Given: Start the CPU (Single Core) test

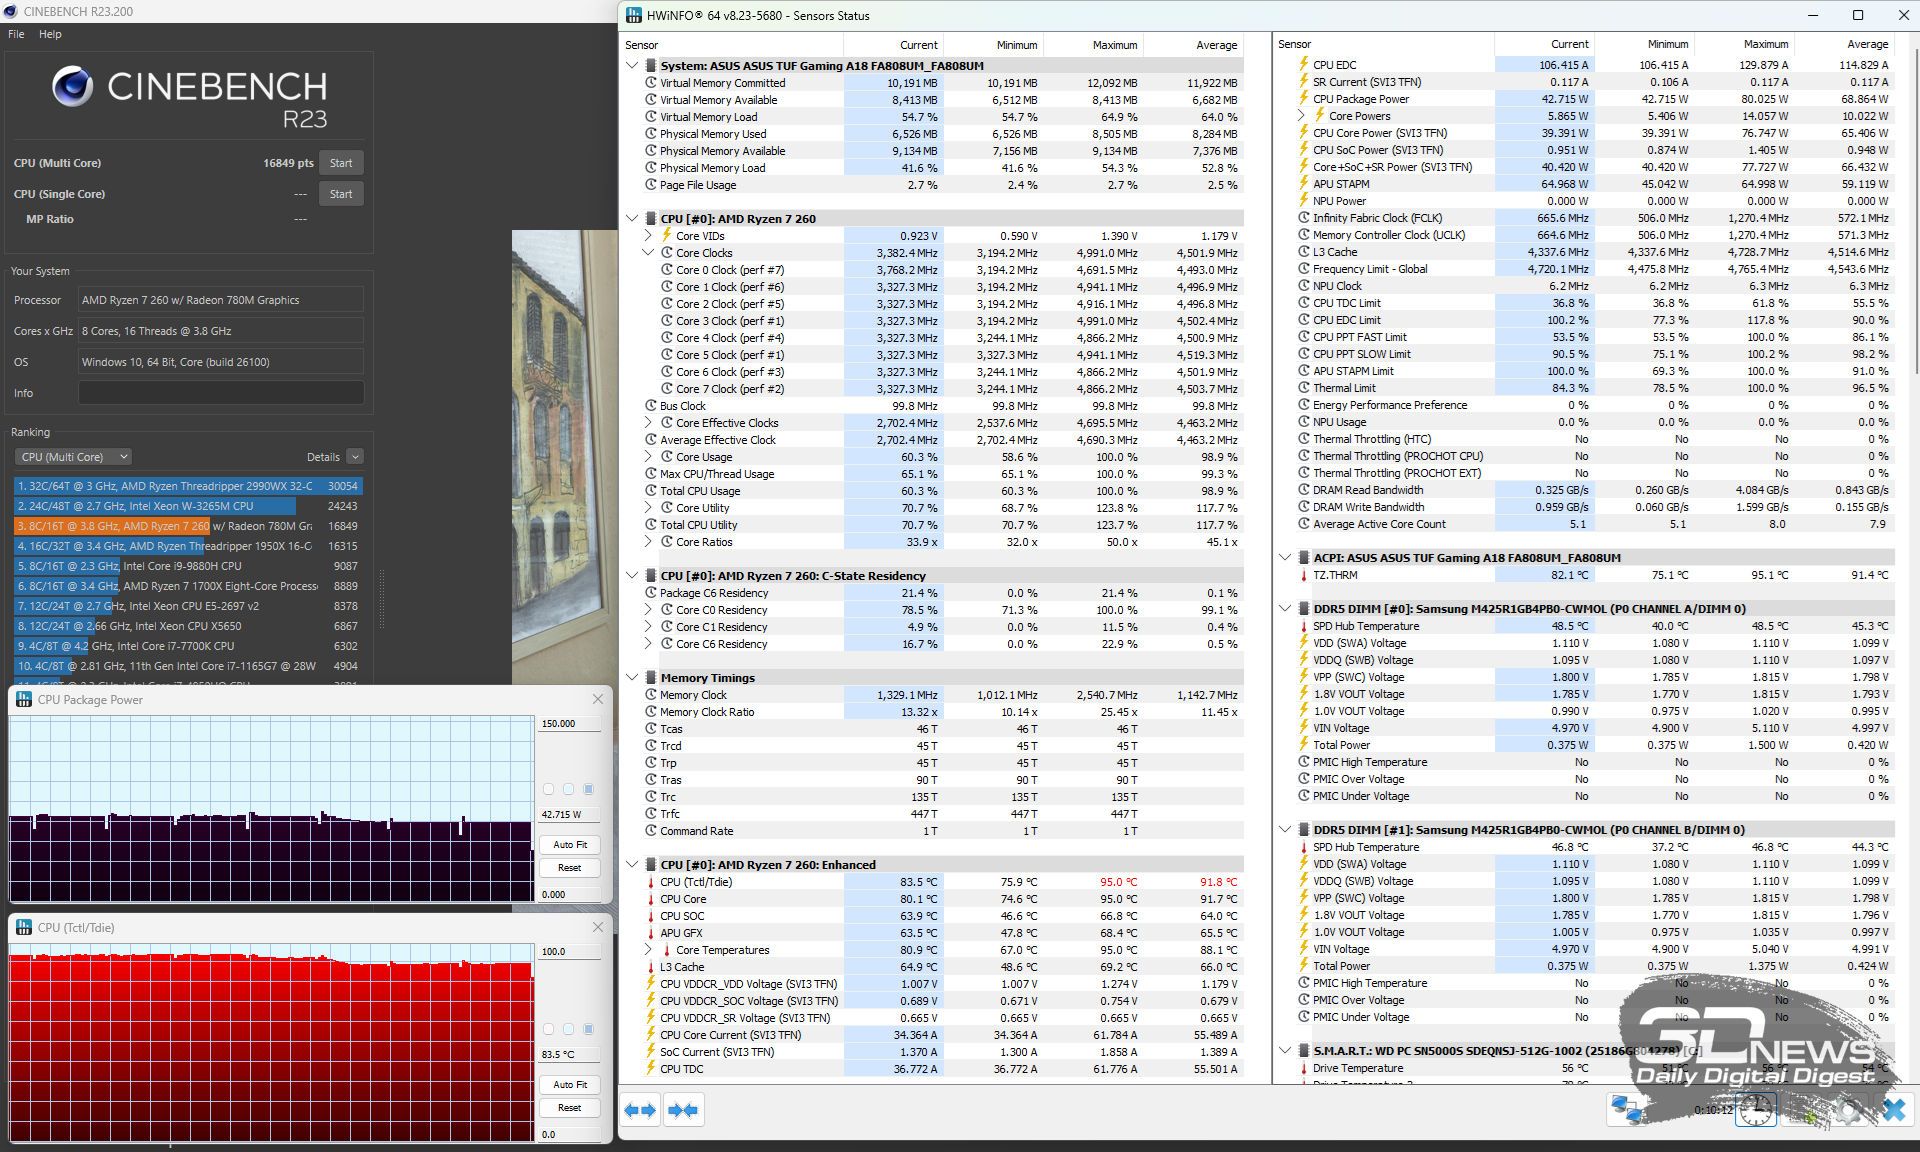Looking at the screenshot, I should [x=341, y=194].
